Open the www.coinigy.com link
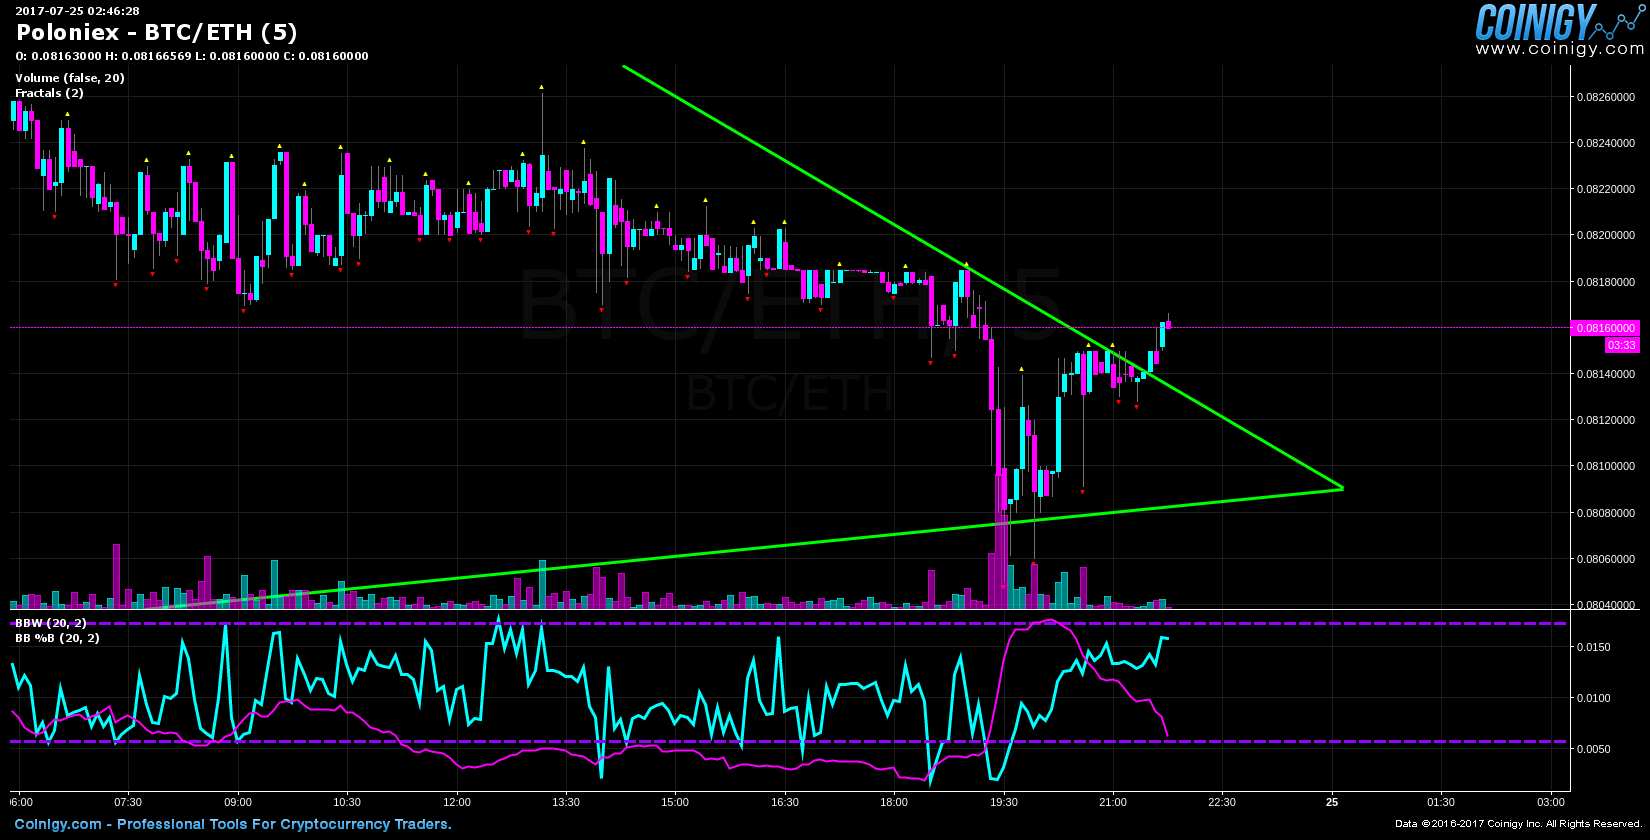1650x840 pixels. 1559,48
